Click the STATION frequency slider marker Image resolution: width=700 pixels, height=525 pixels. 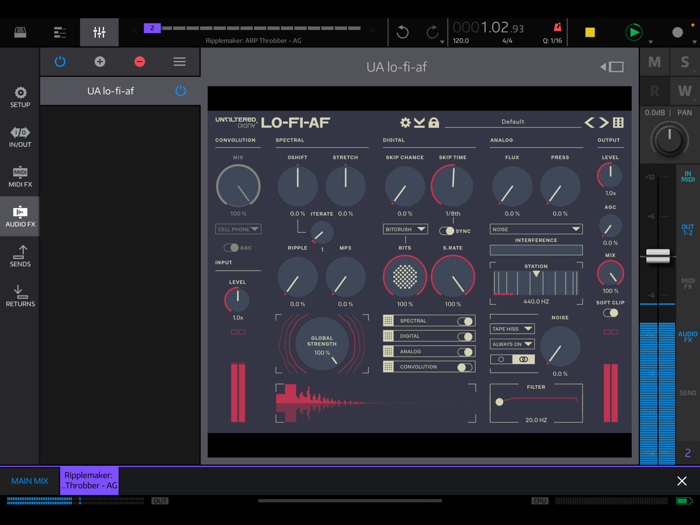click(536, 274)
